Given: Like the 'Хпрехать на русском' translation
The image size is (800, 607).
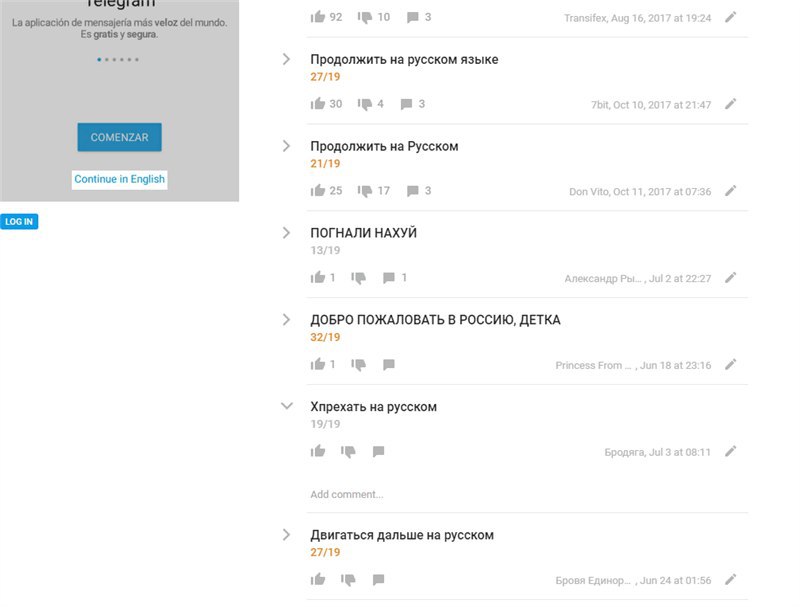Looking at the screenshot, I should click(x=318, y=451).
